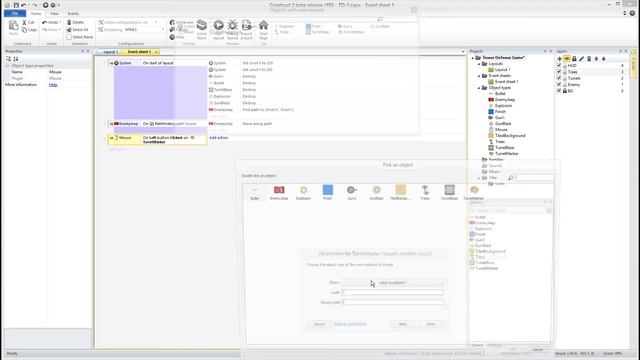Click the categorized sort icon in Properties panel
Image resolution: width=640 pixels, height=360 pixels.
pyautogui.click(x=8, y=59)
